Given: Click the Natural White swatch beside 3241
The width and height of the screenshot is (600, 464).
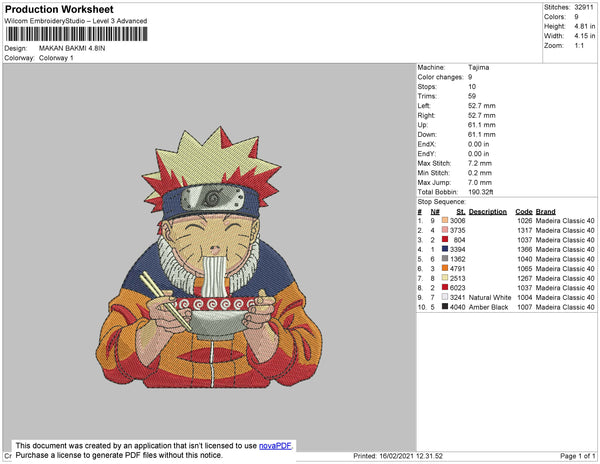Looking at the screenshot, I should 445,297.
